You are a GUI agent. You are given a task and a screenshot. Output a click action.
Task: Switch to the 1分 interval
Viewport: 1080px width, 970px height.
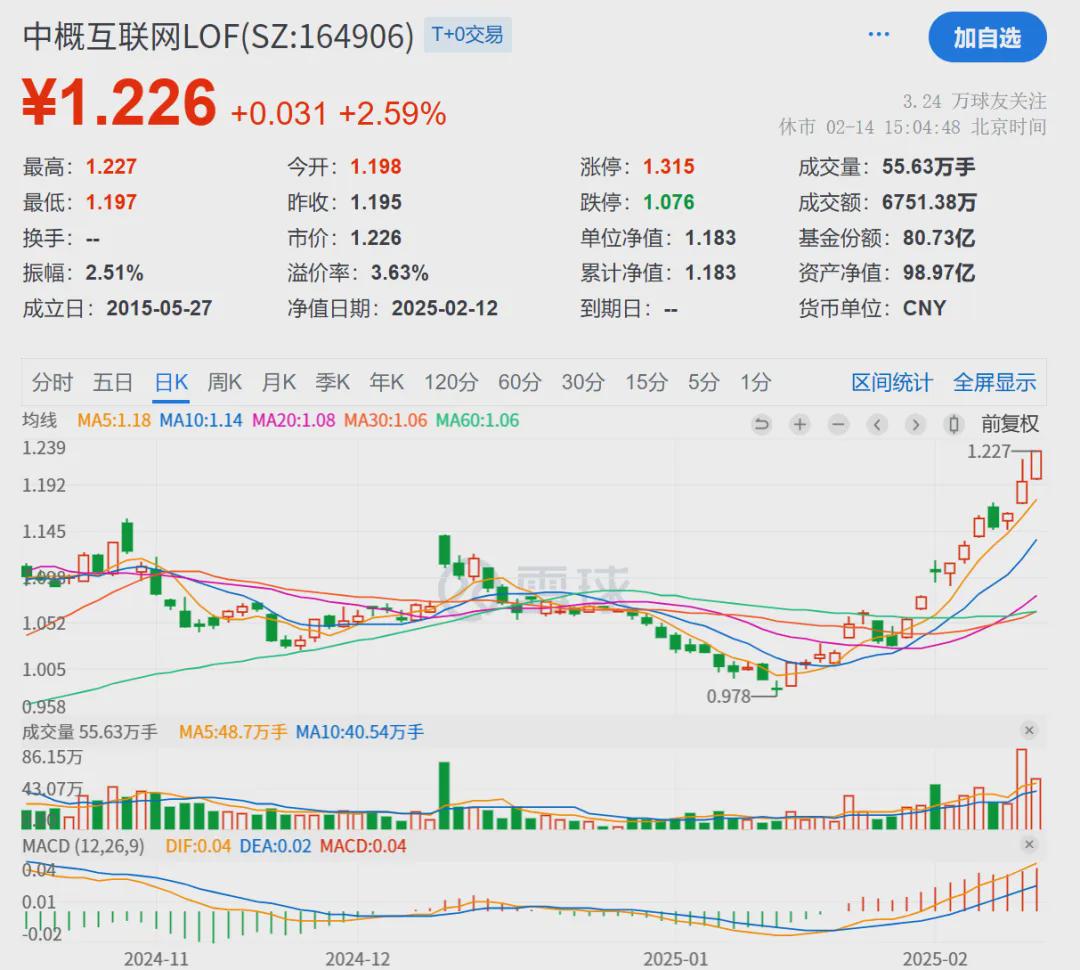755,382
